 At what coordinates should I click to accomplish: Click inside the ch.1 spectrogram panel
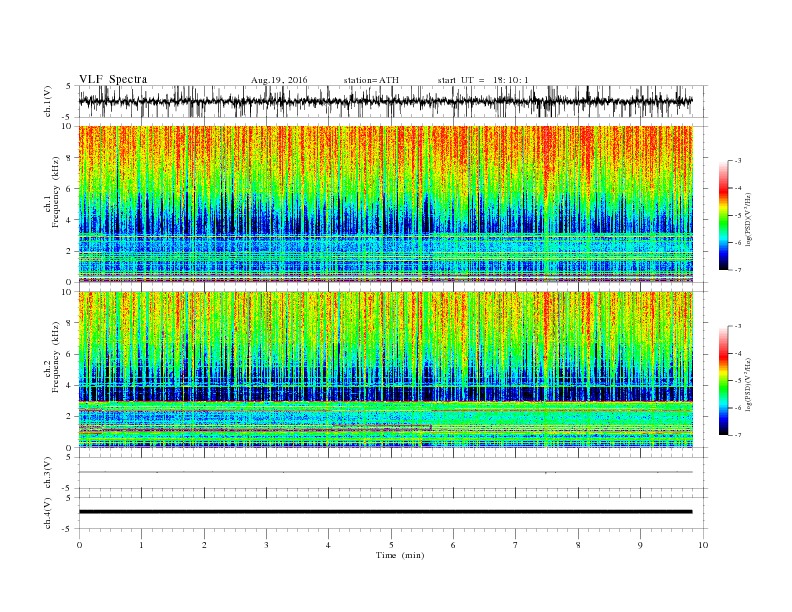385,204
